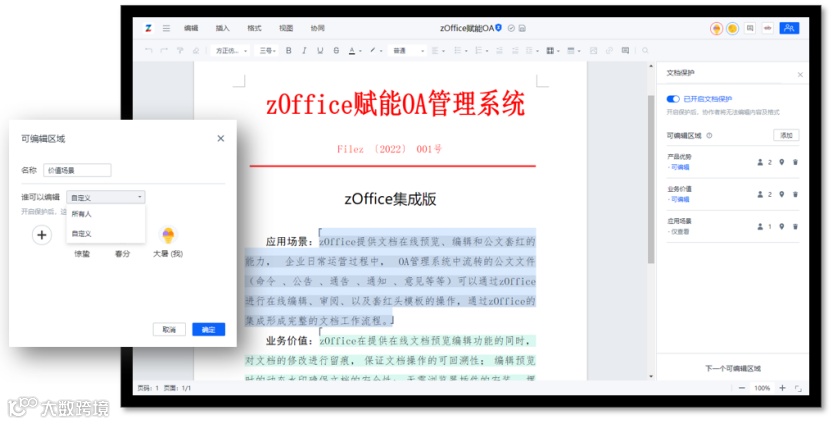This screenshot has width=833, height=424.
Task: Click the blue share collaborators button
Action: [x=789, y=28]
